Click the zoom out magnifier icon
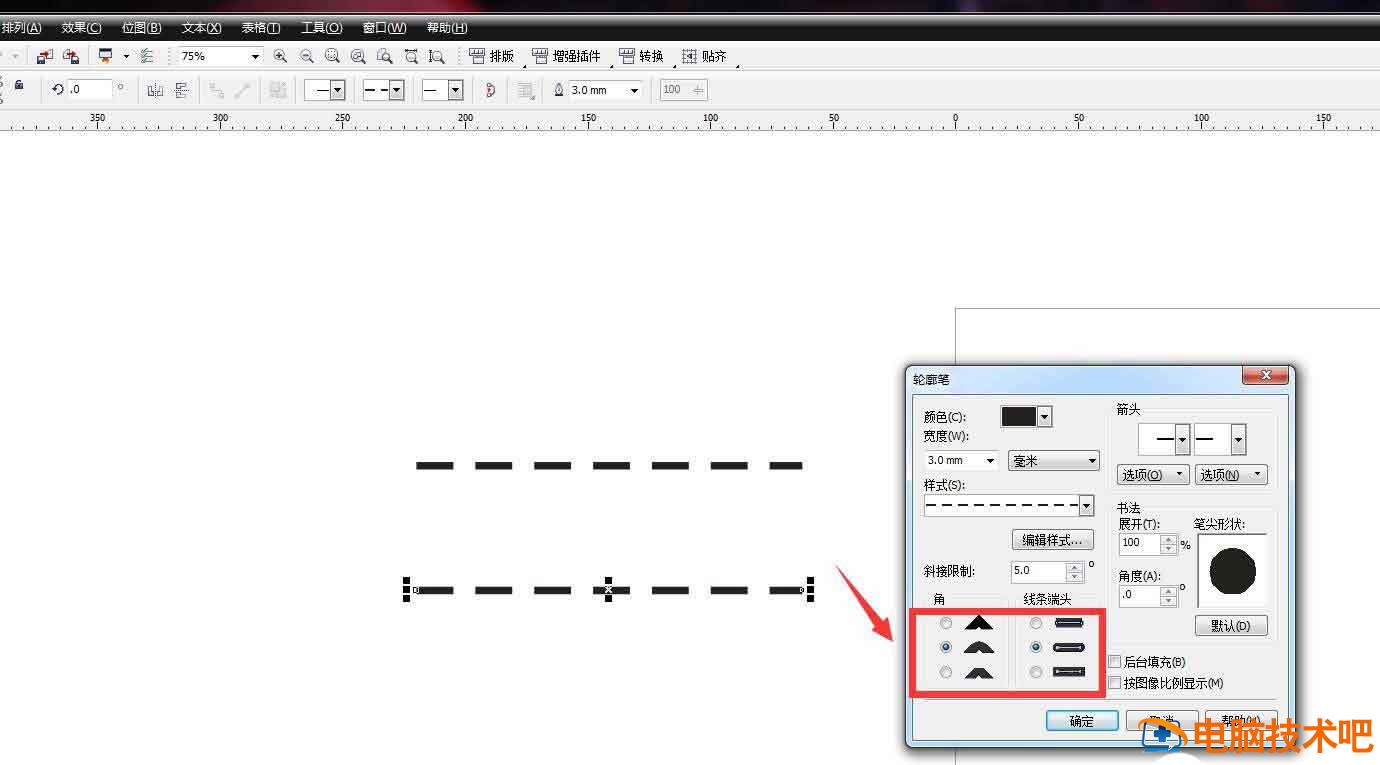The height and width of the screenshot is (765, 1380). [307, 57]
